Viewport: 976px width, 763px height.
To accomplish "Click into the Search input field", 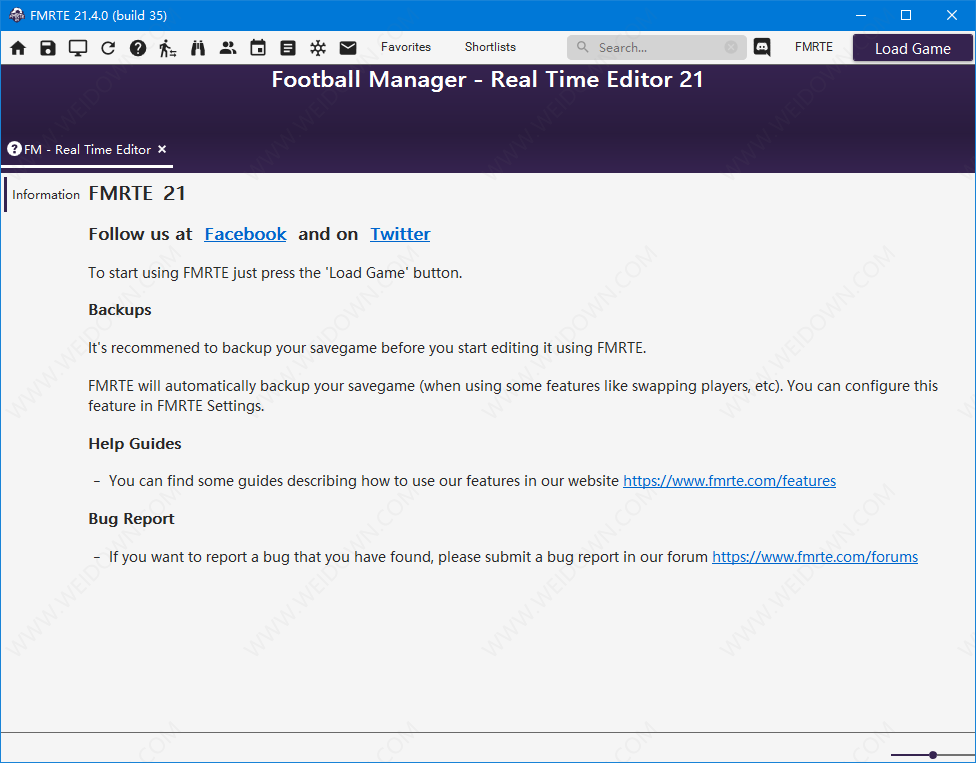I will coord(657,47).
